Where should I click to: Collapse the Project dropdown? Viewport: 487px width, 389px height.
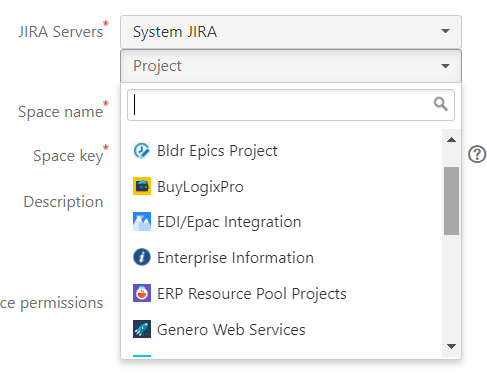click(291, 66)
